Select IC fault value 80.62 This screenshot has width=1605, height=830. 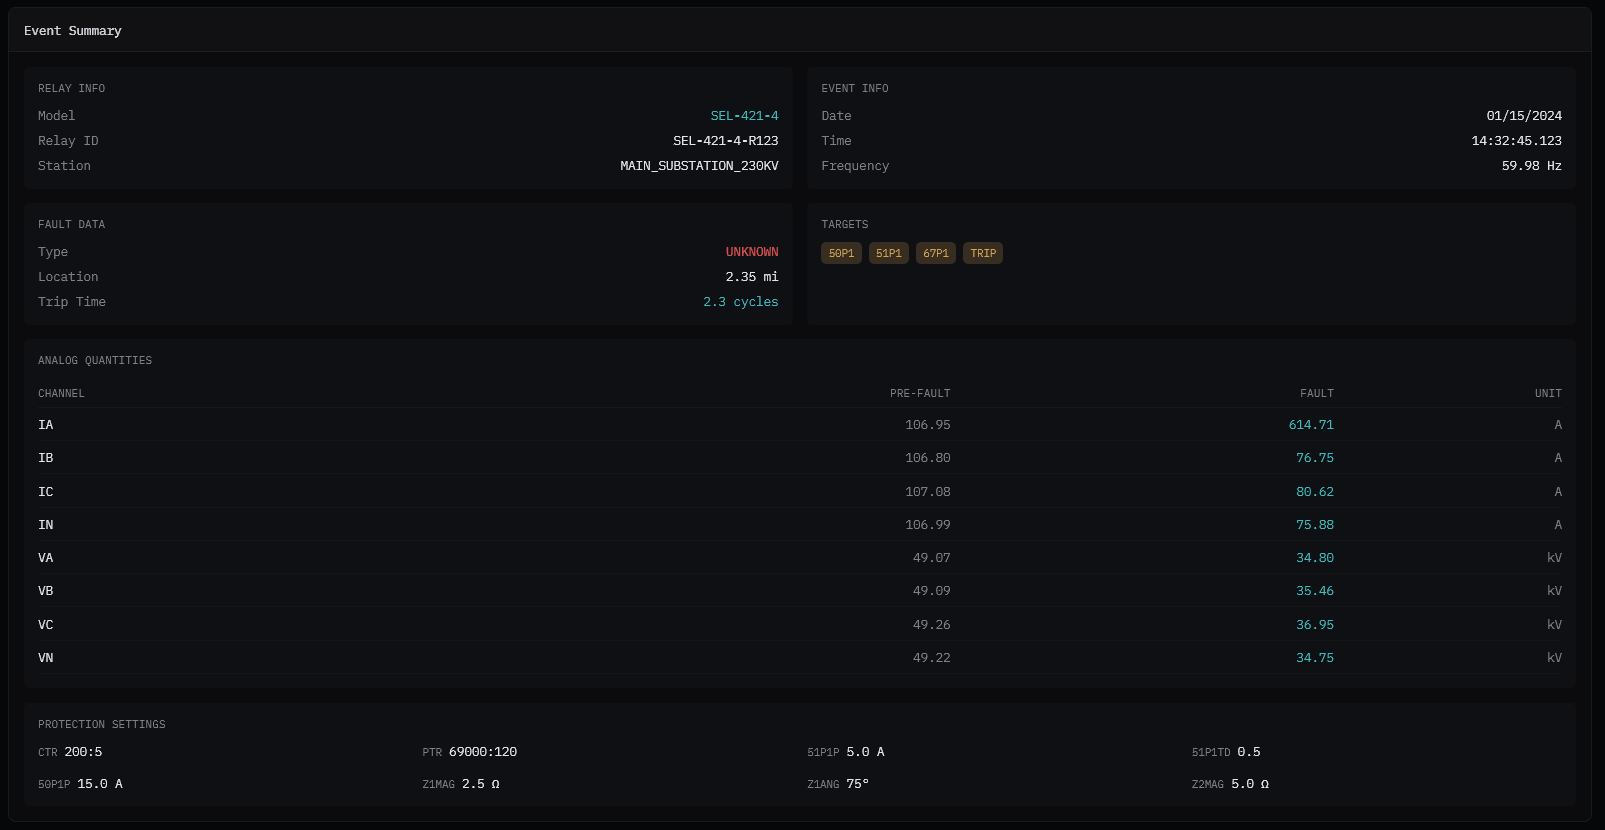1315,492
